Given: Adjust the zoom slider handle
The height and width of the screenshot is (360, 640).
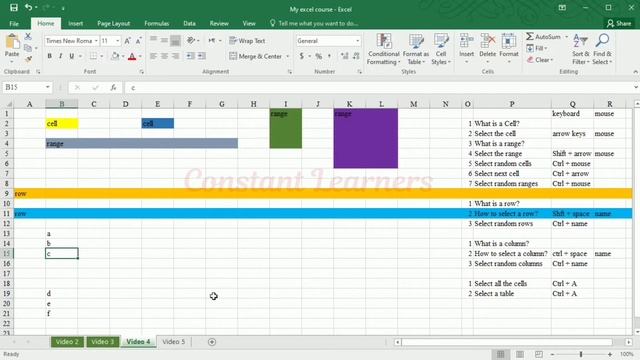Looking at the screenshot, I should point(581,354).
